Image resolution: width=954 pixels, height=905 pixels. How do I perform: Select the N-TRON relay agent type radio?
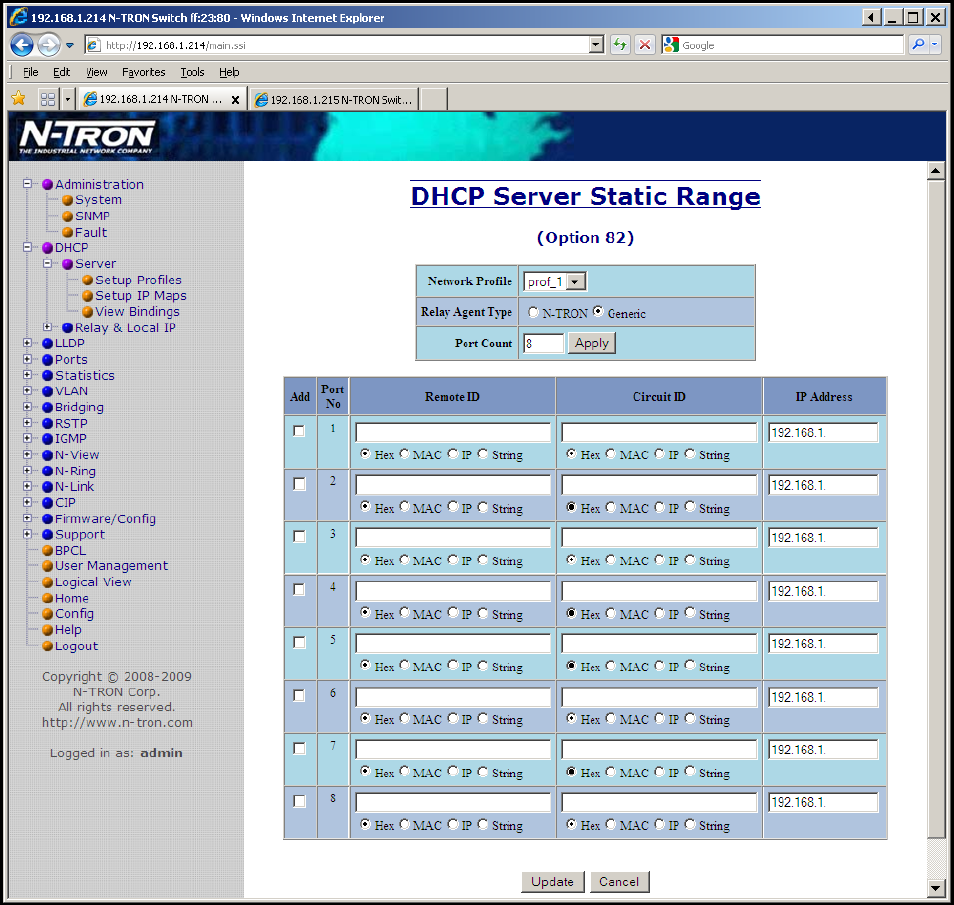(x=533, y=313)
